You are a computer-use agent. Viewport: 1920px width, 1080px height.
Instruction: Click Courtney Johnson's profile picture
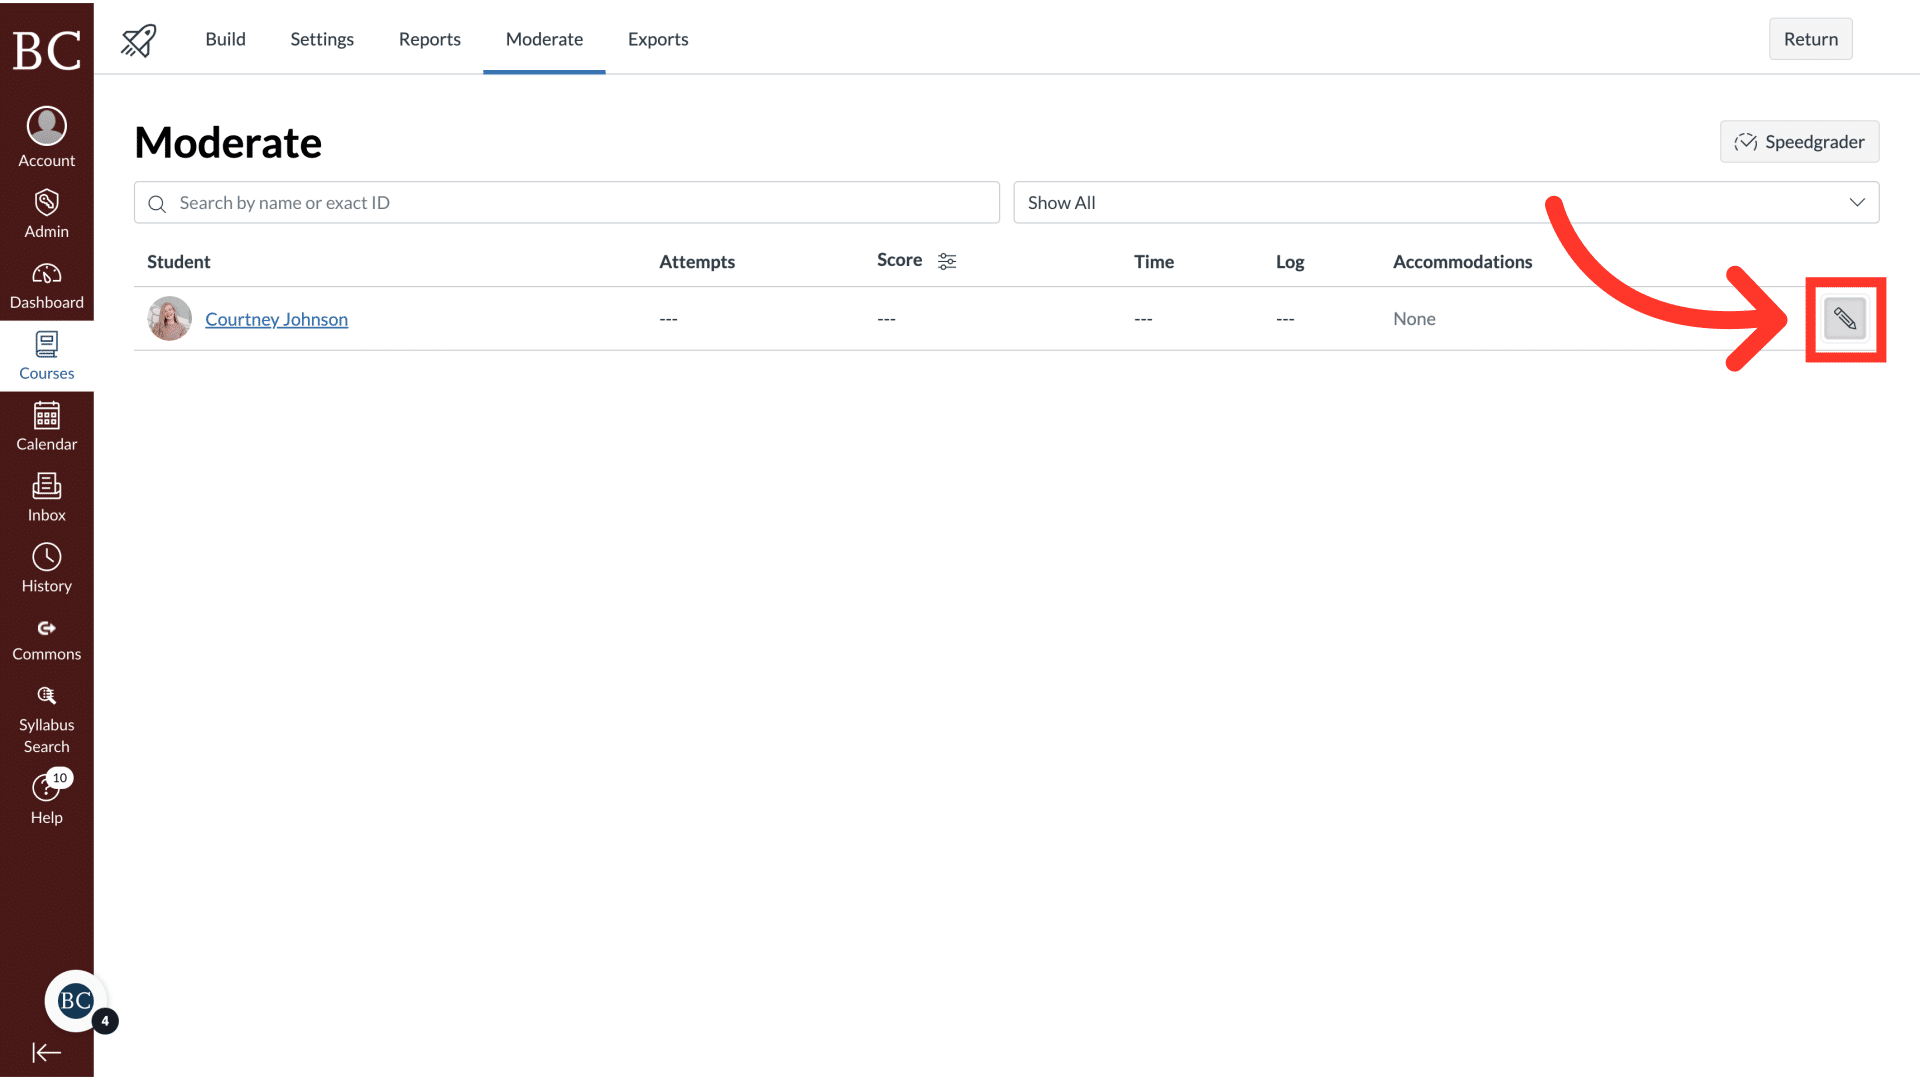coord(168,318)
